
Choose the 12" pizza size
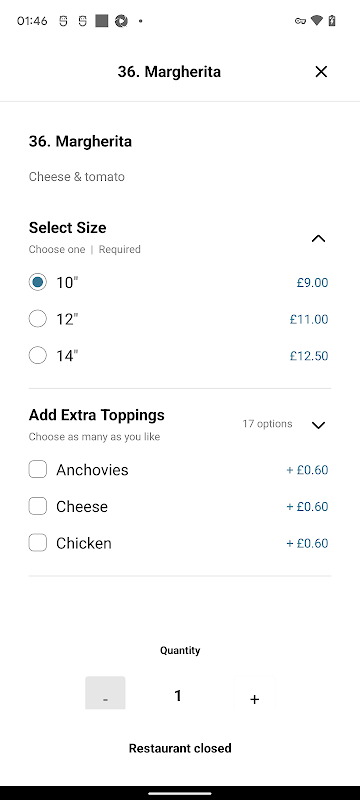pyautogui.click(x=38, y=319)
